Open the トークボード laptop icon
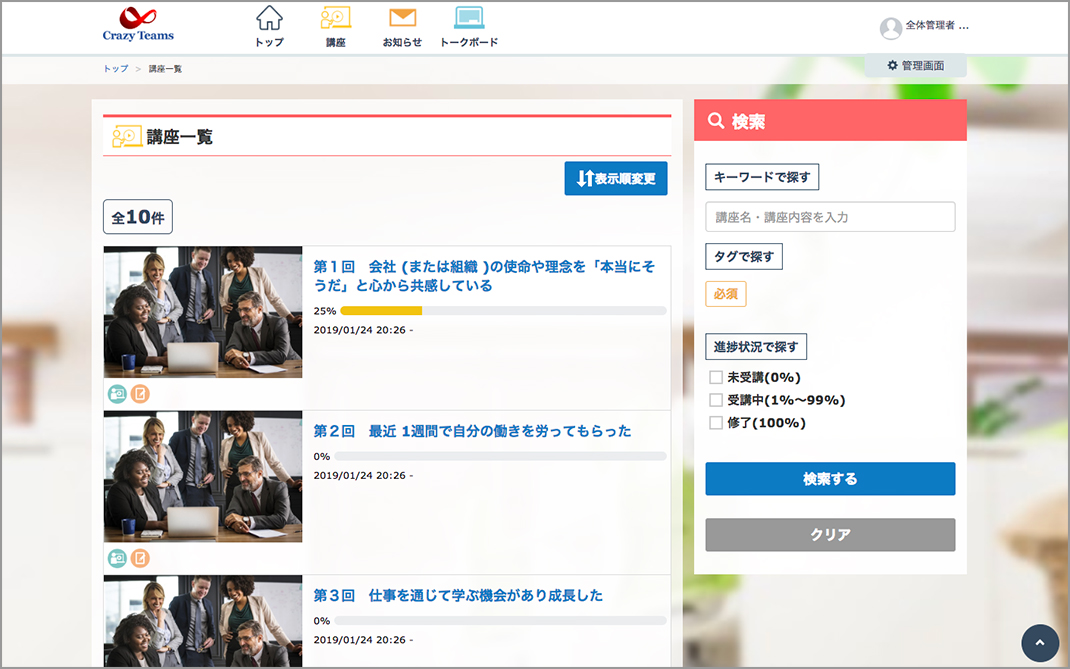The image size is (1070, 669). click(x=469, y=18)
